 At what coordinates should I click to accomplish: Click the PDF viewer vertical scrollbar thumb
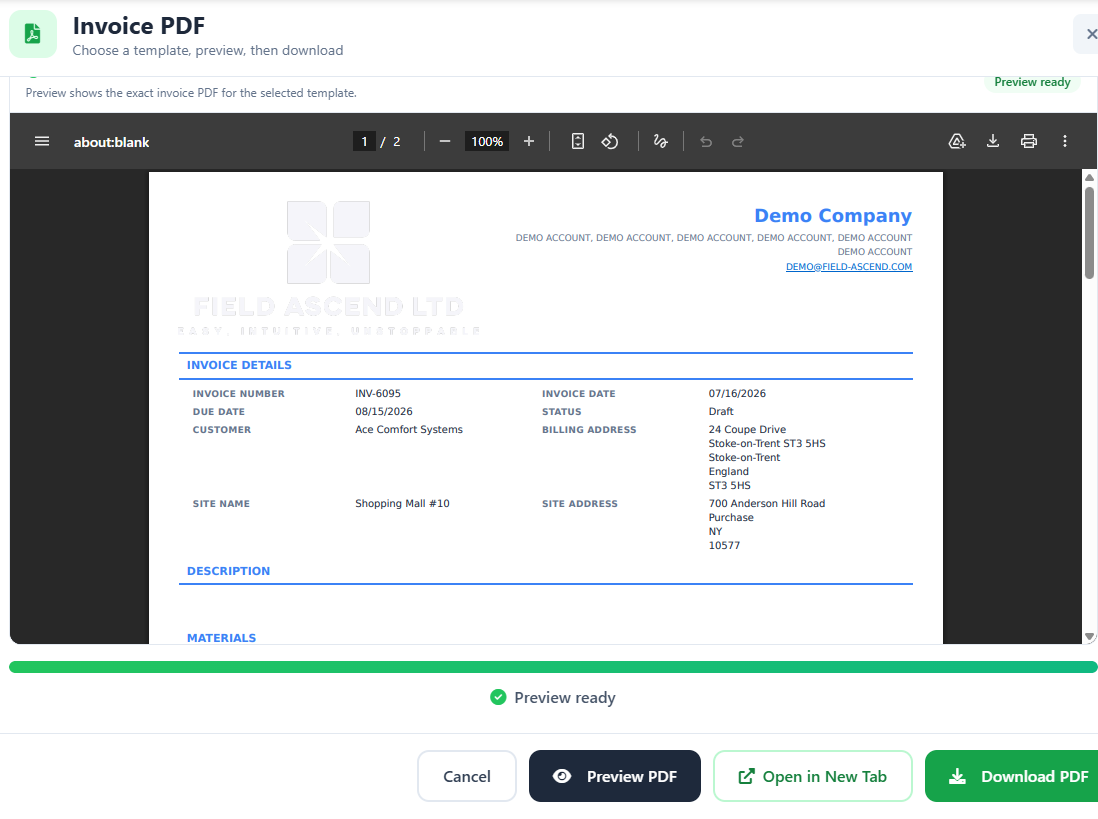pos(1089,232)
